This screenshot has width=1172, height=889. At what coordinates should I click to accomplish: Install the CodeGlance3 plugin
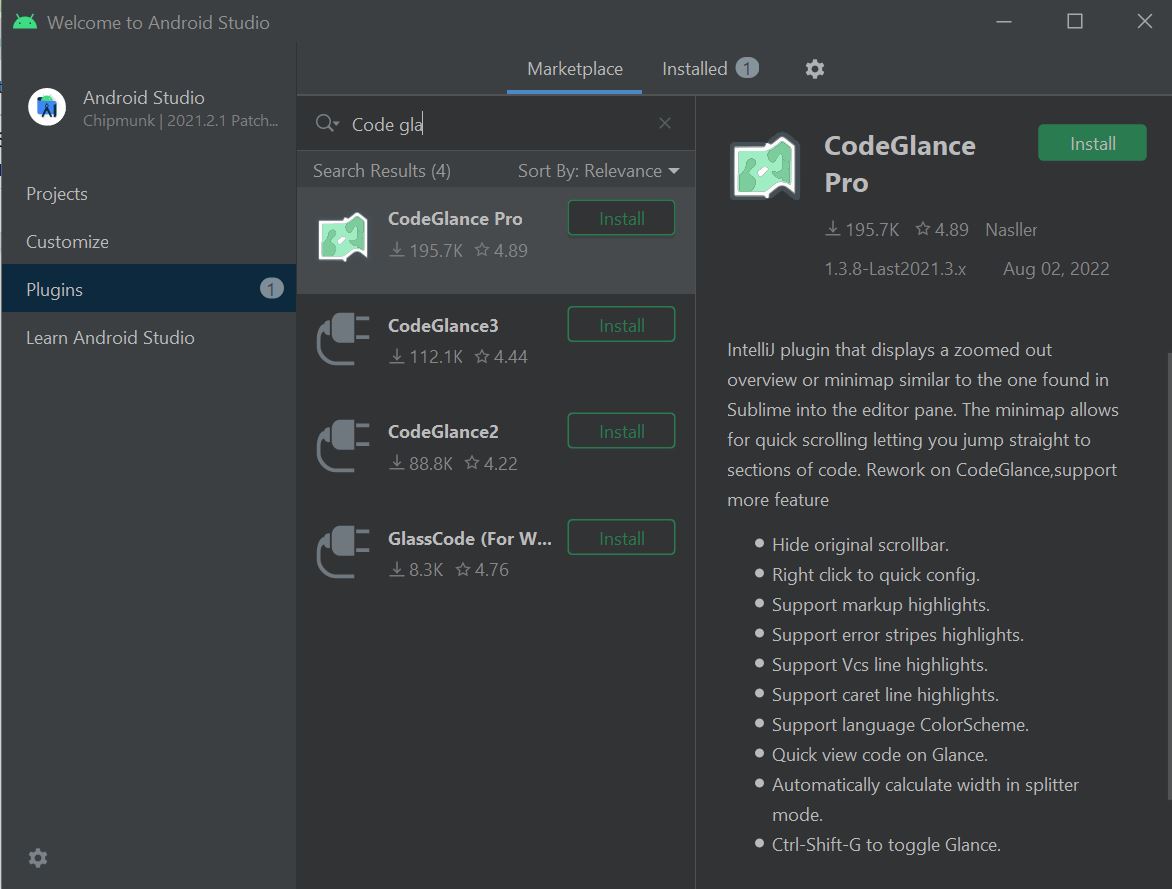(x=621, y=324)
